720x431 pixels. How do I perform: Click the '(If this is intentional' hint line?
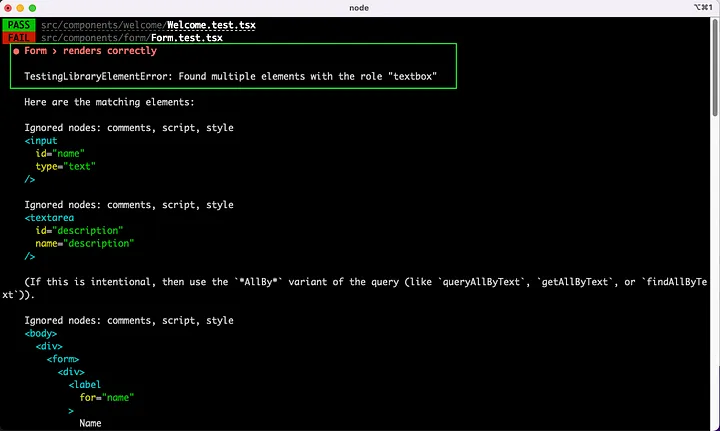tap(354, 288)
